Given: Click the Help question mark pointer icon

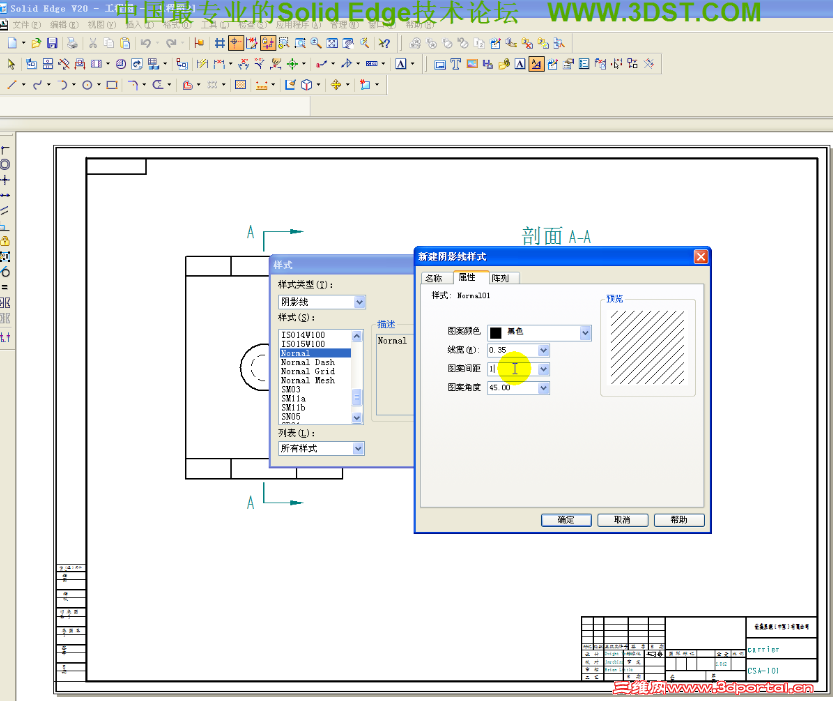Looking at the screenshot, I should (384, 43).
